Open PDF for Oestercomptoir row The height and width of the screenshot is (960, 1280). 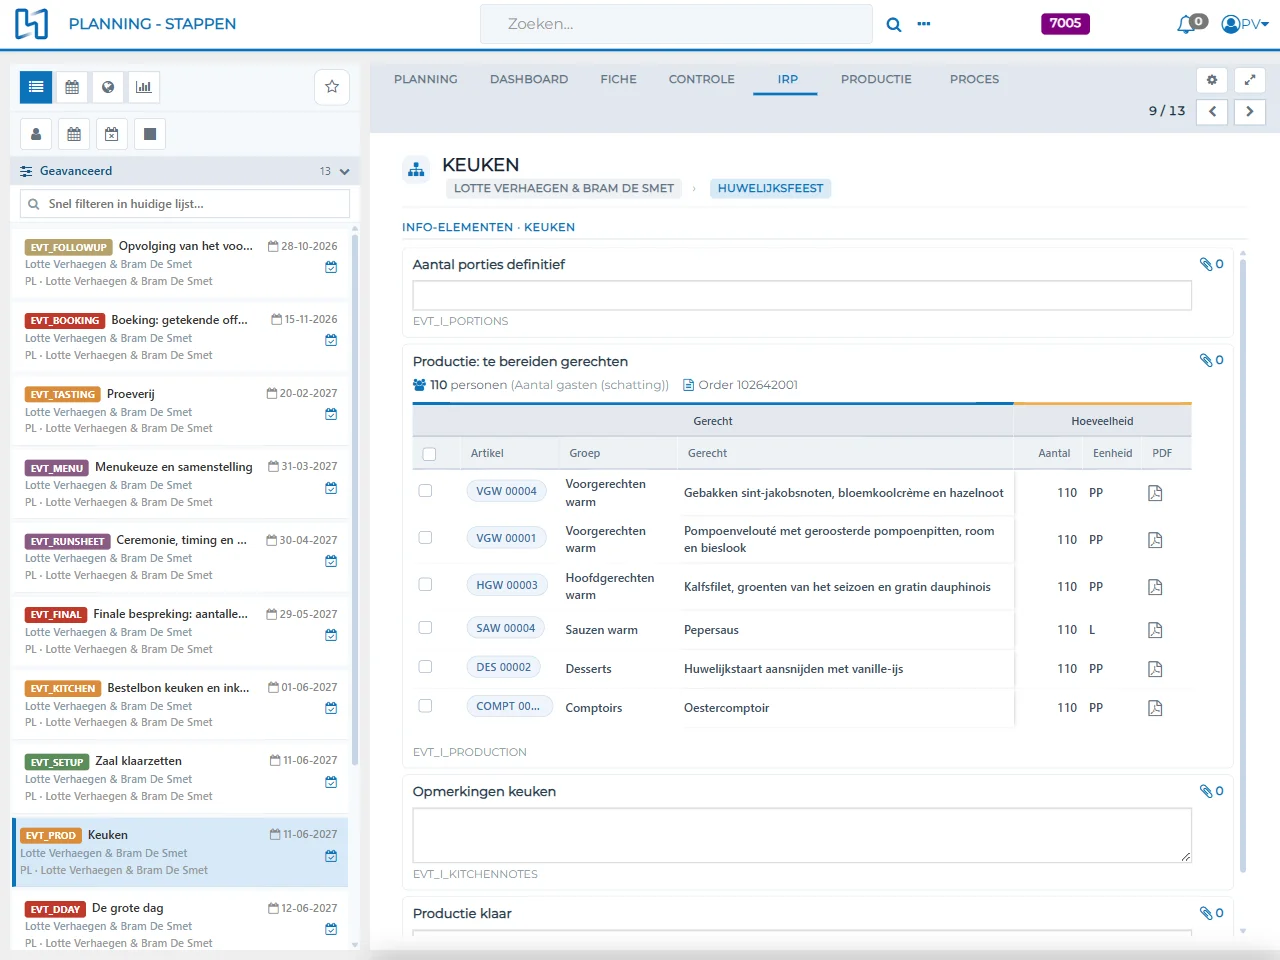point(1155,708)
